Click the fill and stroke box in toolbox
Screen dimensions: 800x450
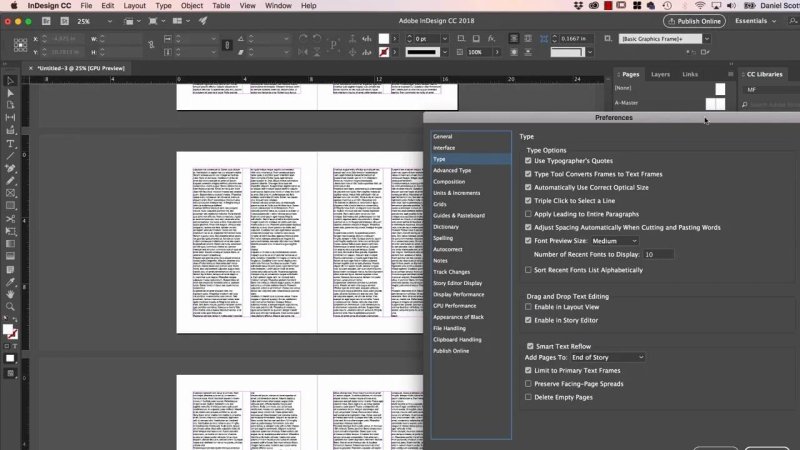(x=10, y=332)
